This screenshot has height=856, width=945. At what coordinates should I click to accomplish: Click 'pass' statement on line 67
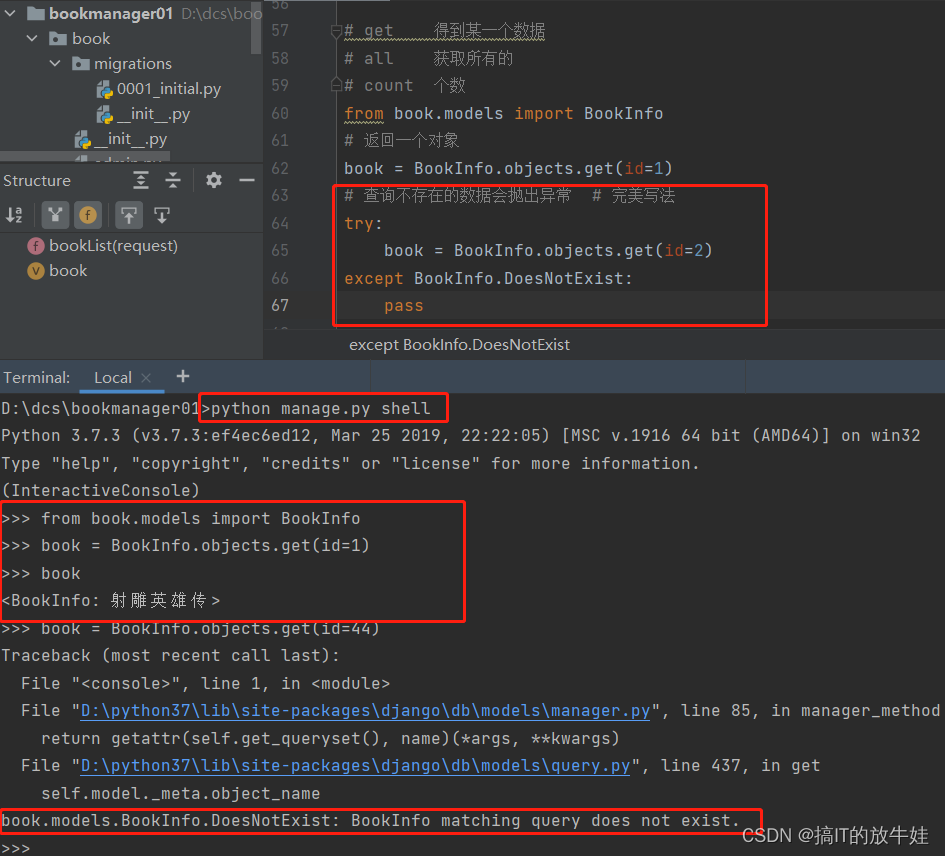pos(404,306)
